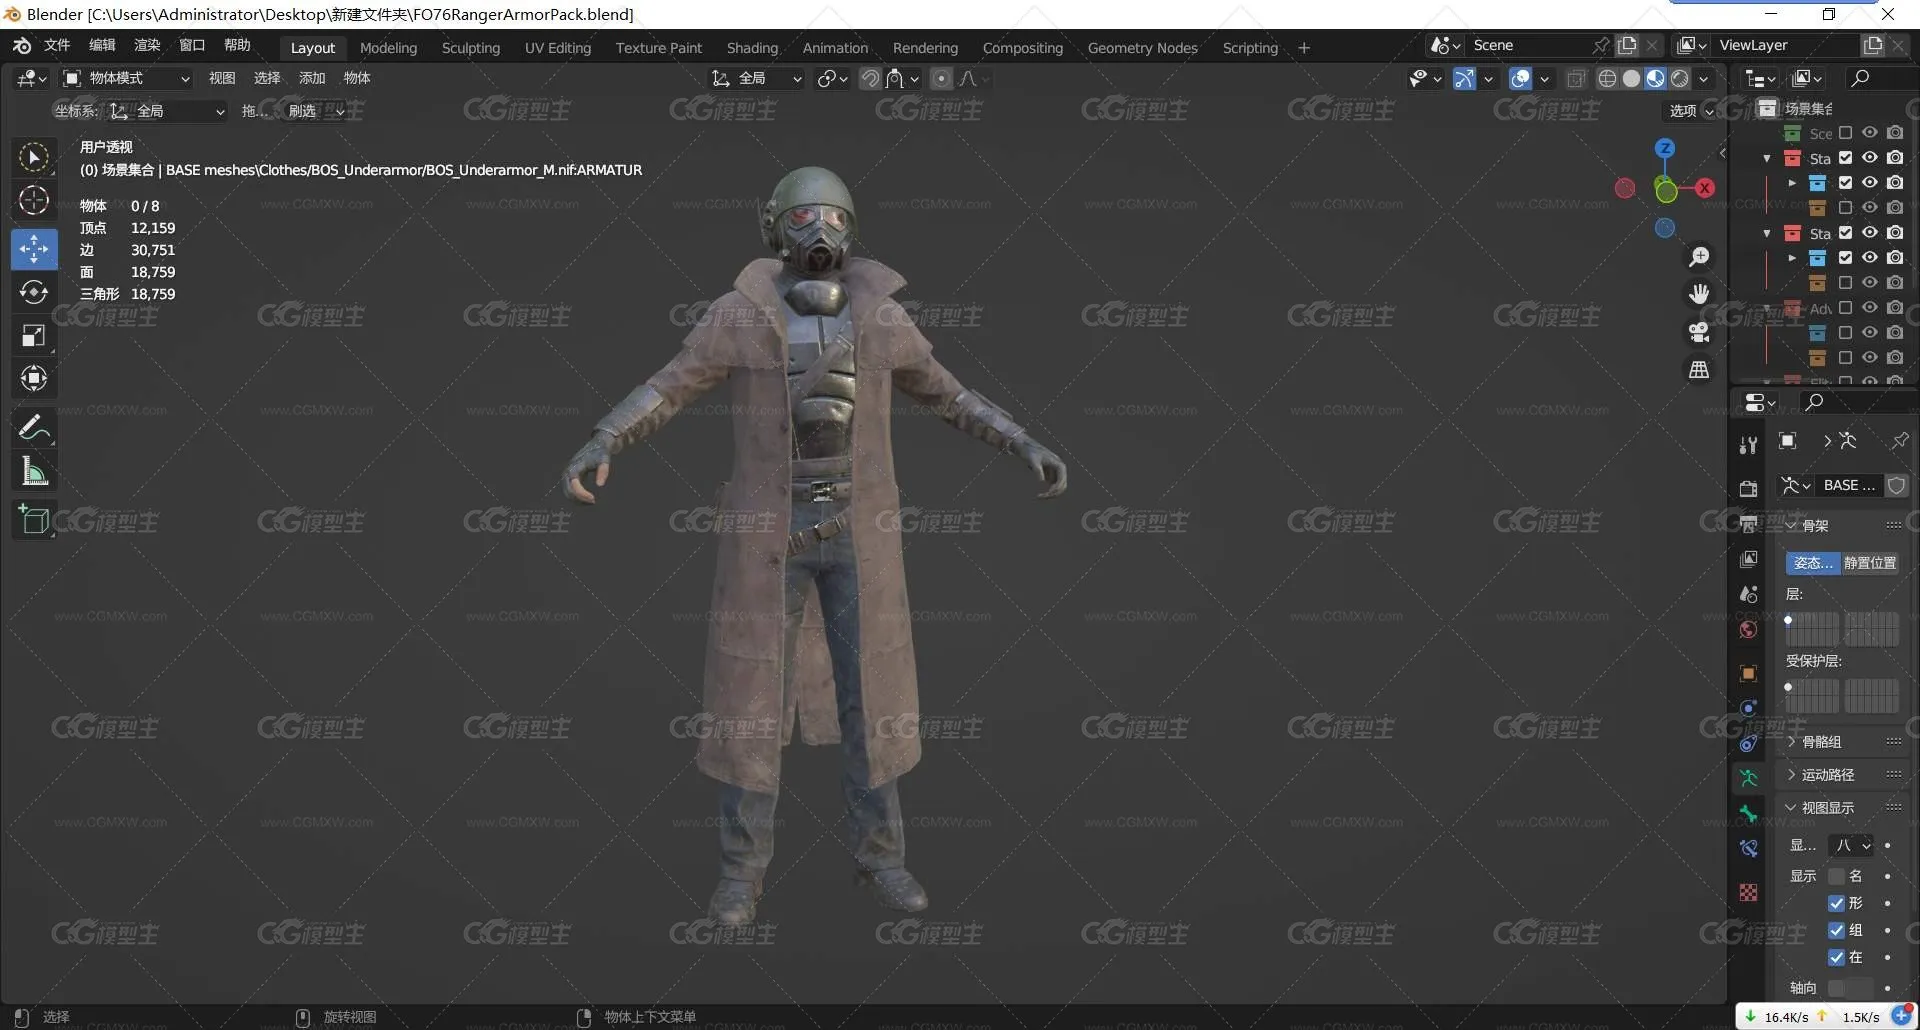The height and width of the screenshot is (1030, 1920).
Task: Switch perspective/orthographic with grid icon
Action: point(1699,370)
